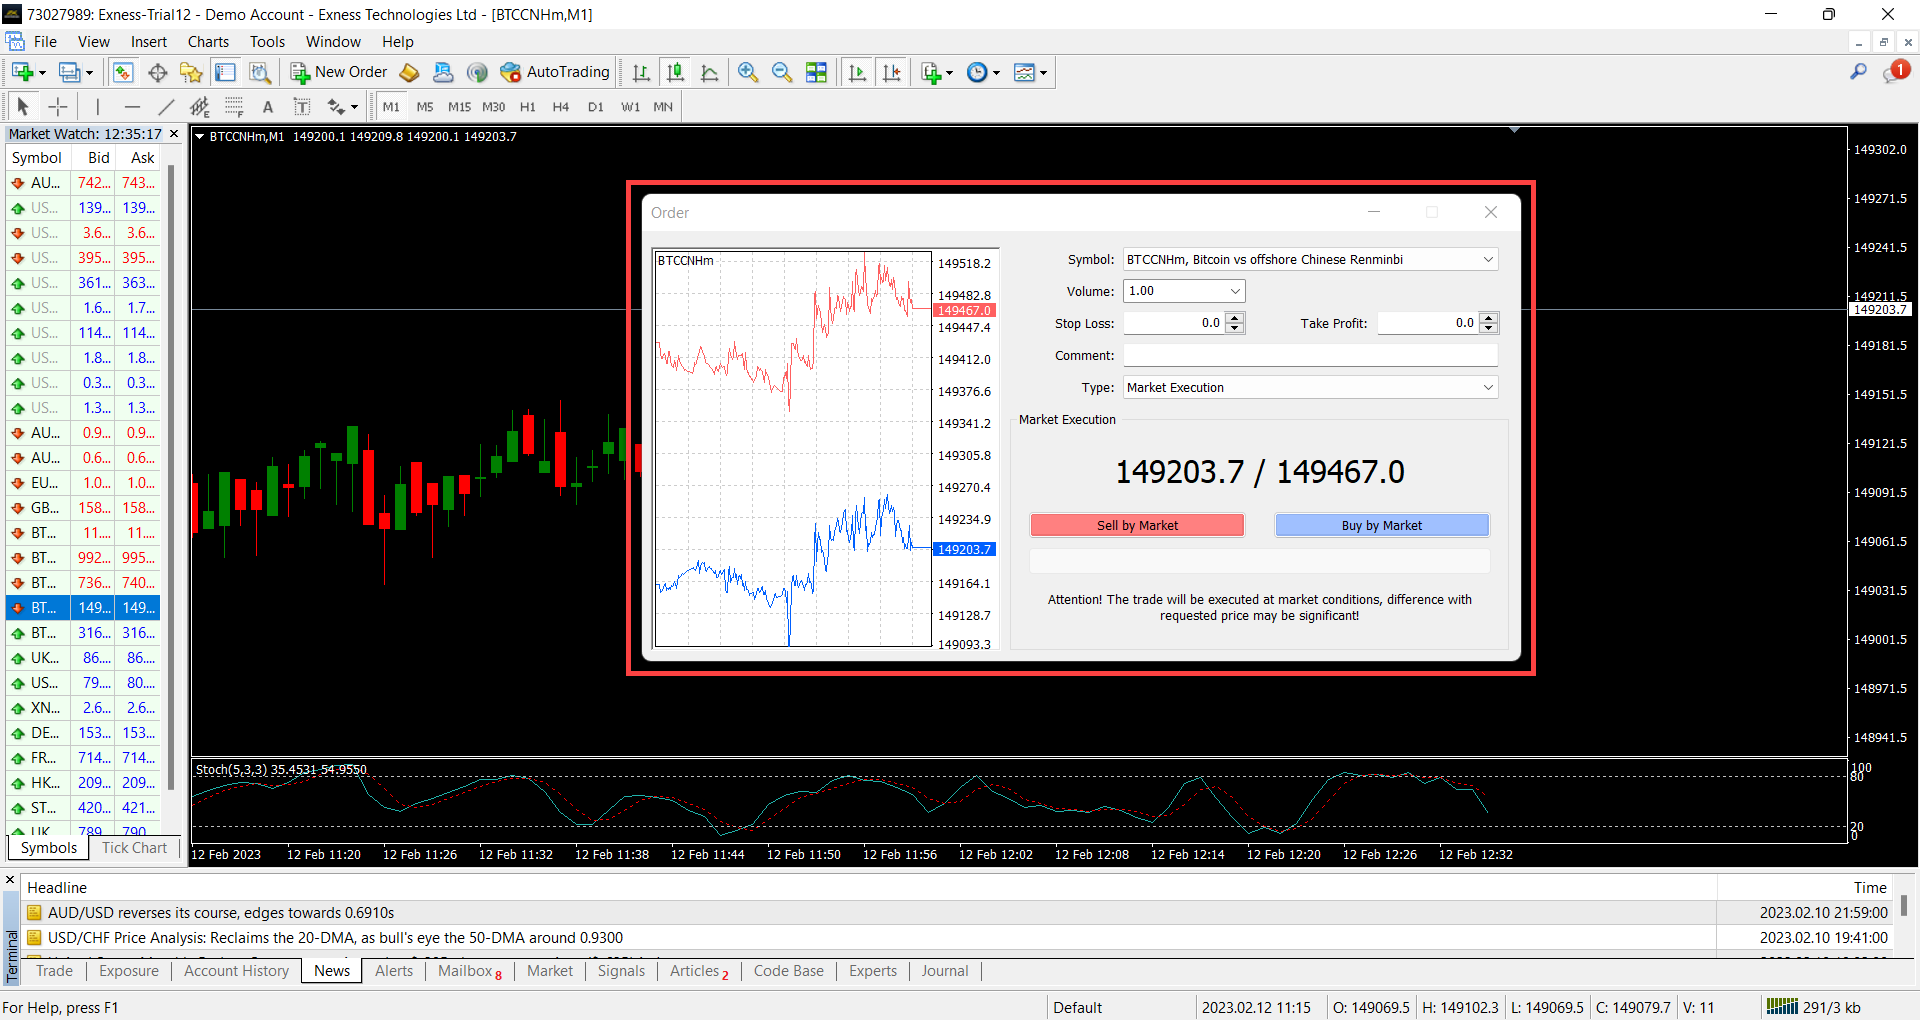Click the New Order toolbar button
Viewport: 1920px width, 1020px height.
pos(339,72)
